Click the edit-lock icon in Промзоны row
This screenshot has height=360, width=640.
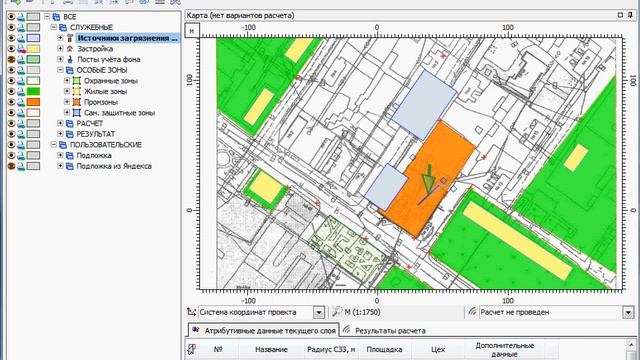pos(21,102)
